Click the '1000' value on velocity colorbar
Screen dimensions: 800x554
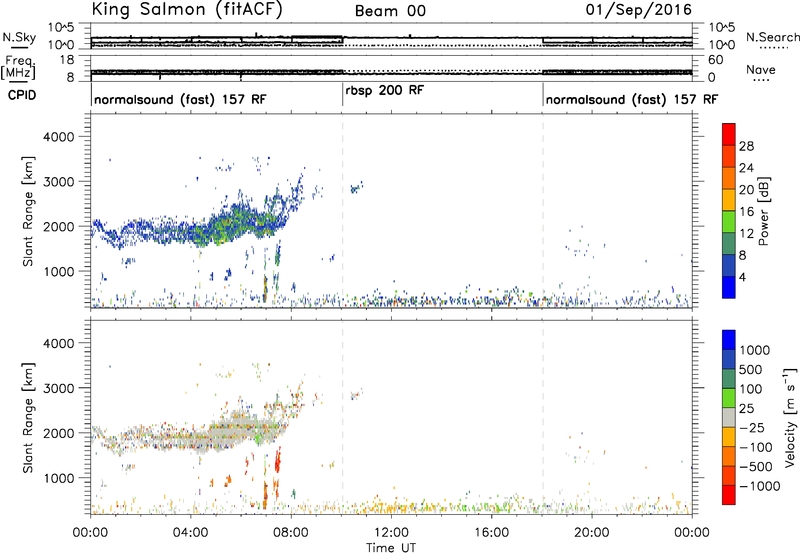click(755, 350)
